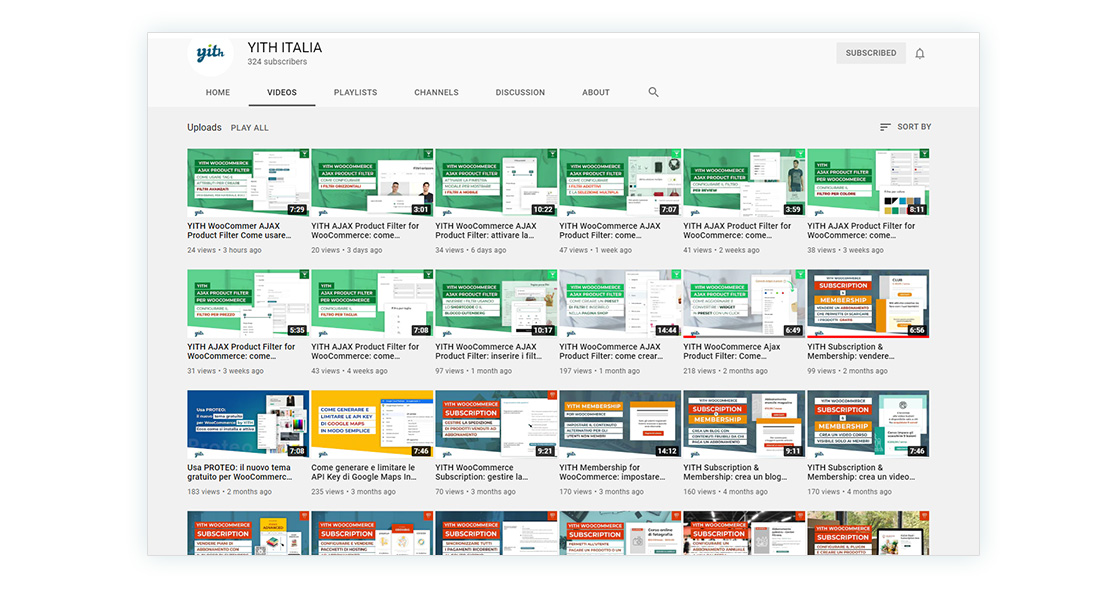Viewport: 1106px width, 598px height.
Task: Open the thumbnail with 5:35 duration
Action: pyautogui.click(x=248, y=303)
